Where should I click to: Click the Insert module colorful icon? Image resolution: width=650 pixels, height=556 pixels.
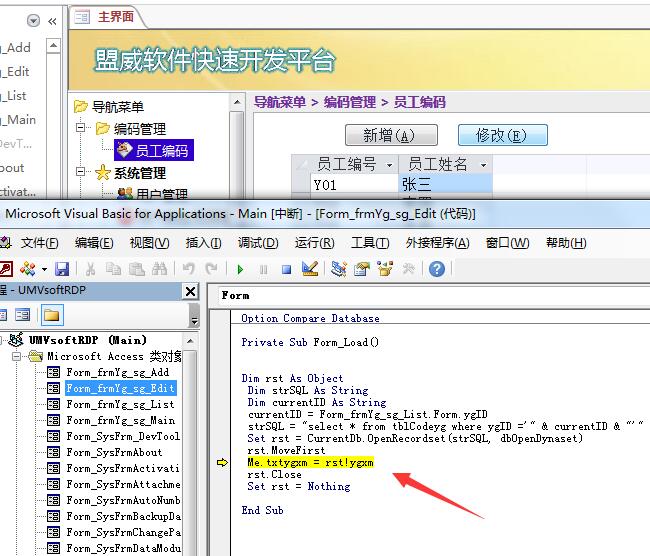28,270
